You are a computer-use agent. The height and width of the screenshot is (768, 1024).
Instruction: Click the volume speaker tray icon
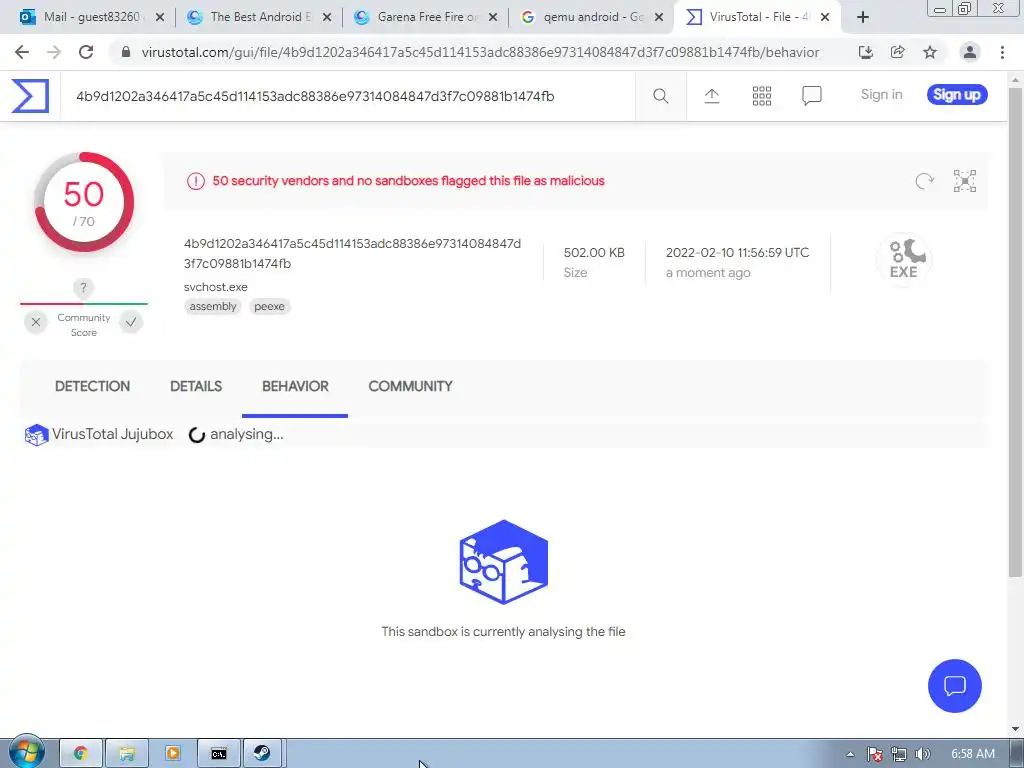coord(922,754)
